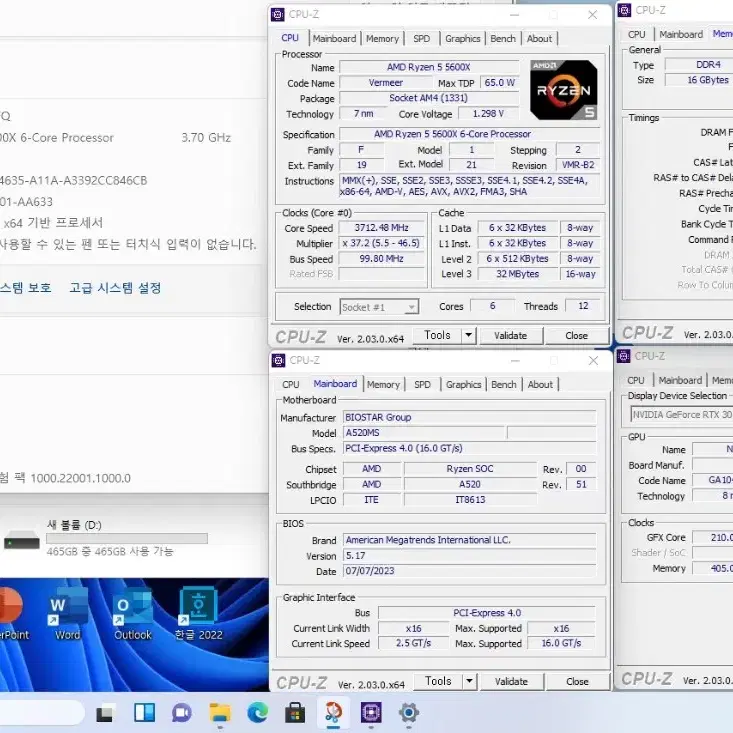Click motherboard model A520MS field
733x733 pixels.
[x=424, y=433]
